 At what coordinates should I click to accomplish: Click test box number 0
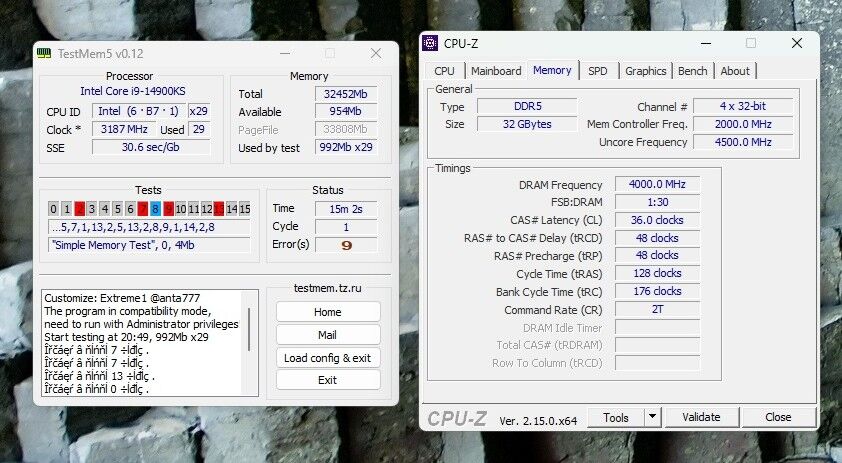53,209
